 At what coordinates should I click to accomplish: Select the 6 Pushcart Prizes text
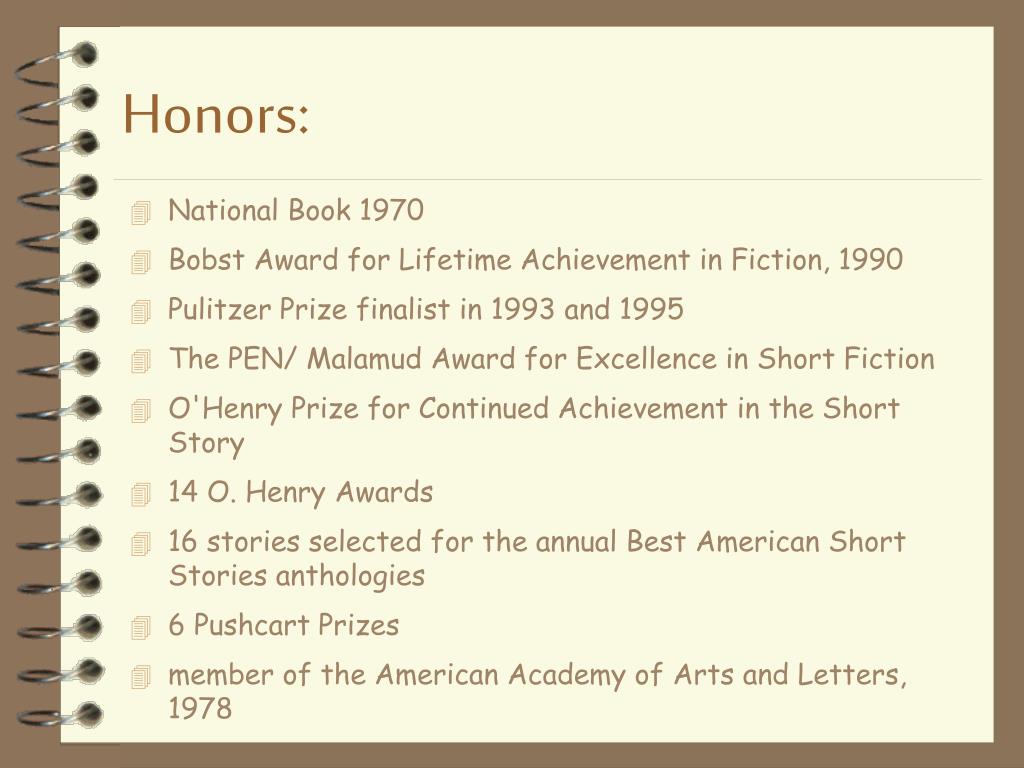pos(284,625)
